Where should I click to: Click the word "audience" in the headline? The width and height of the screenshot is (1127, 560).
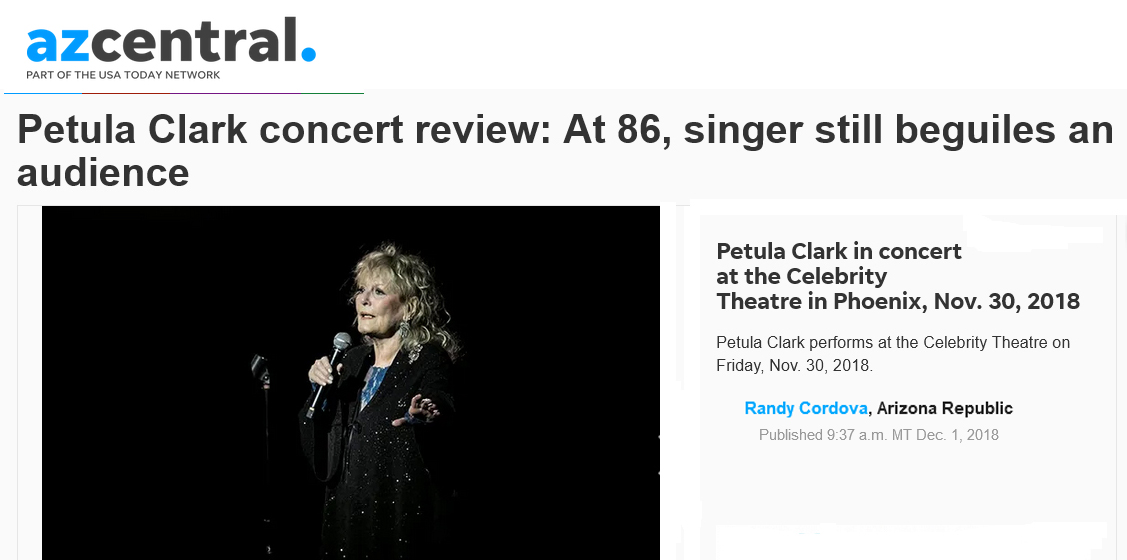[x=103, y=173]
